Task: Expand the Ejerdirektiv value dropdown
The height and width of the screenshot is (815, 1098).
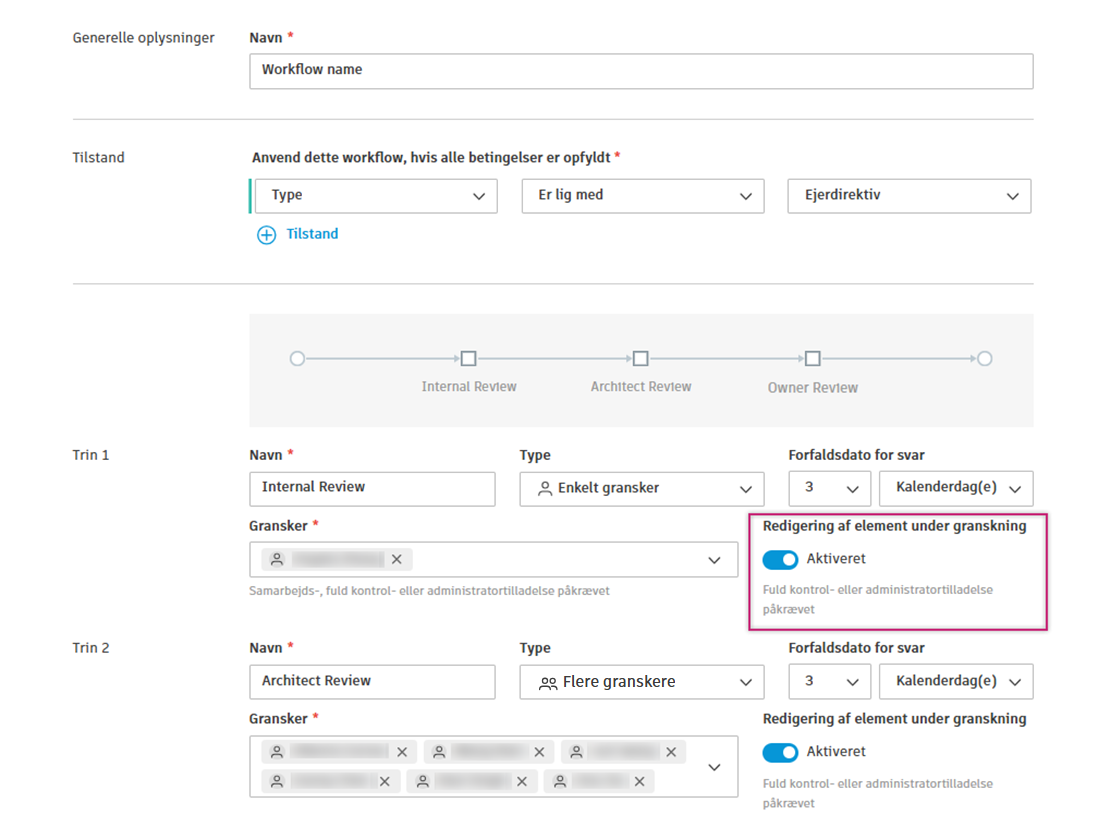Action: pos(909,196)
